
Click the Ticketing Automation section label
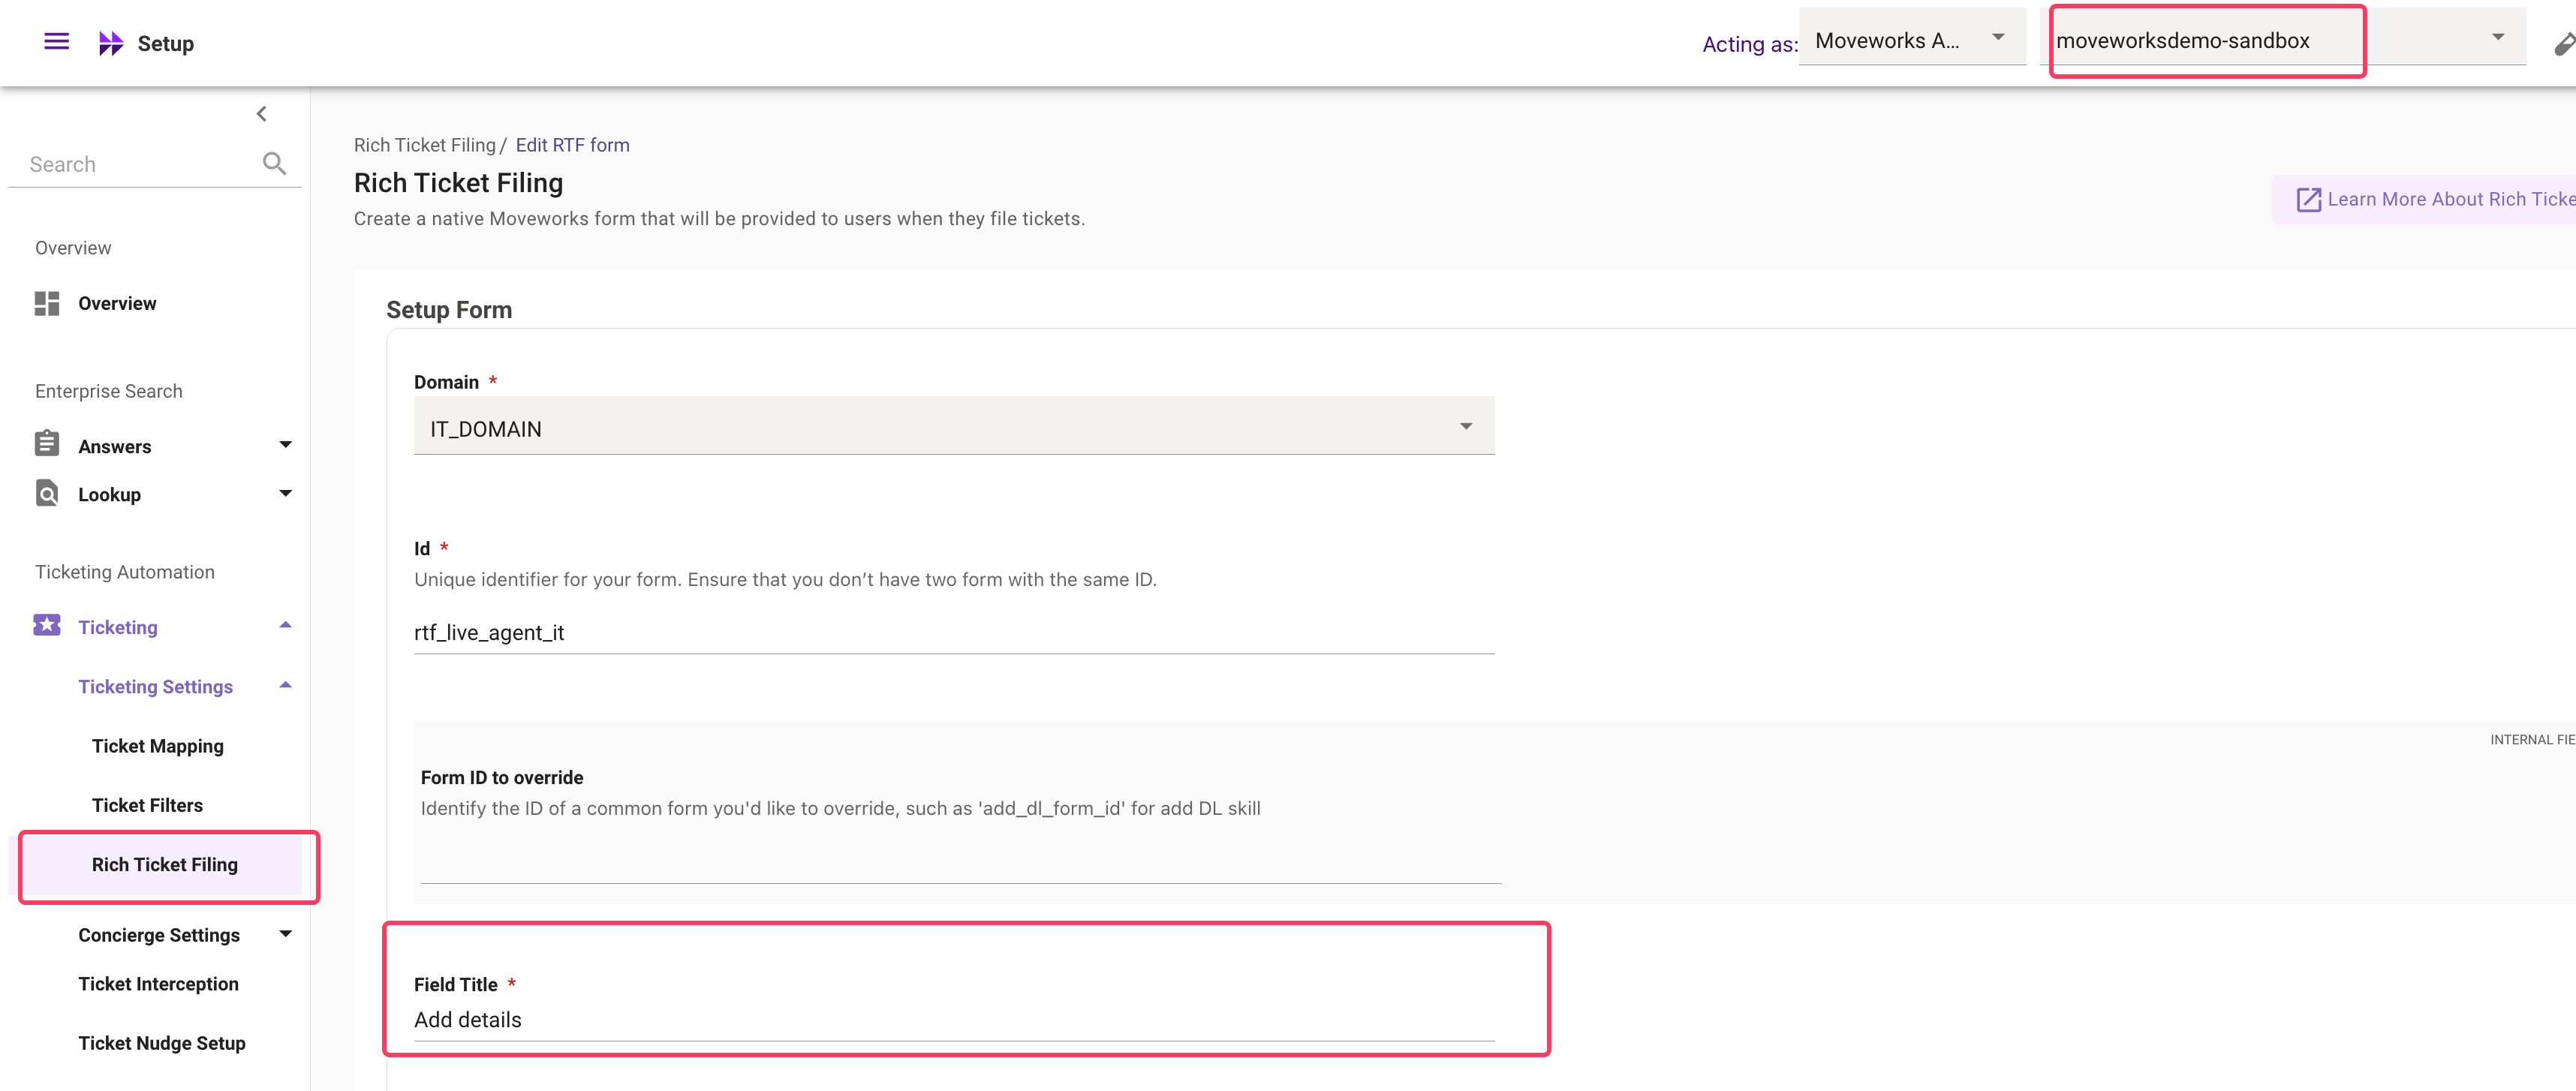125,572
